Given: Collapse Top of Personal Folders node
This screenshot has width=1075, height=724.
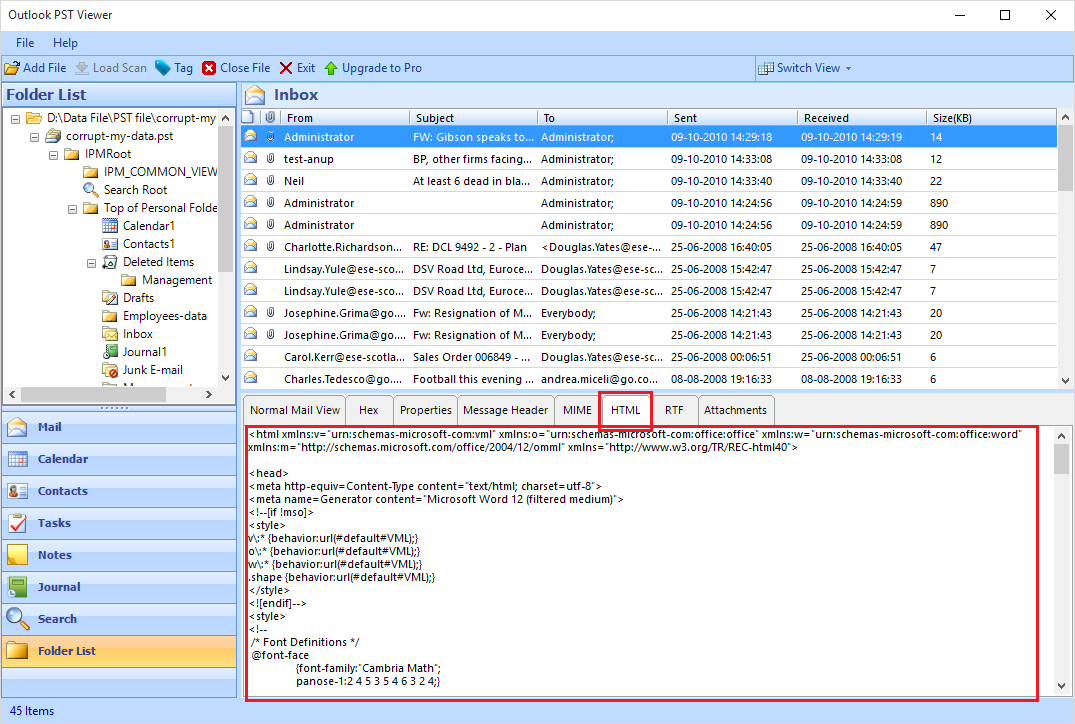Looking at the screenshot, I should click(73, 208).
